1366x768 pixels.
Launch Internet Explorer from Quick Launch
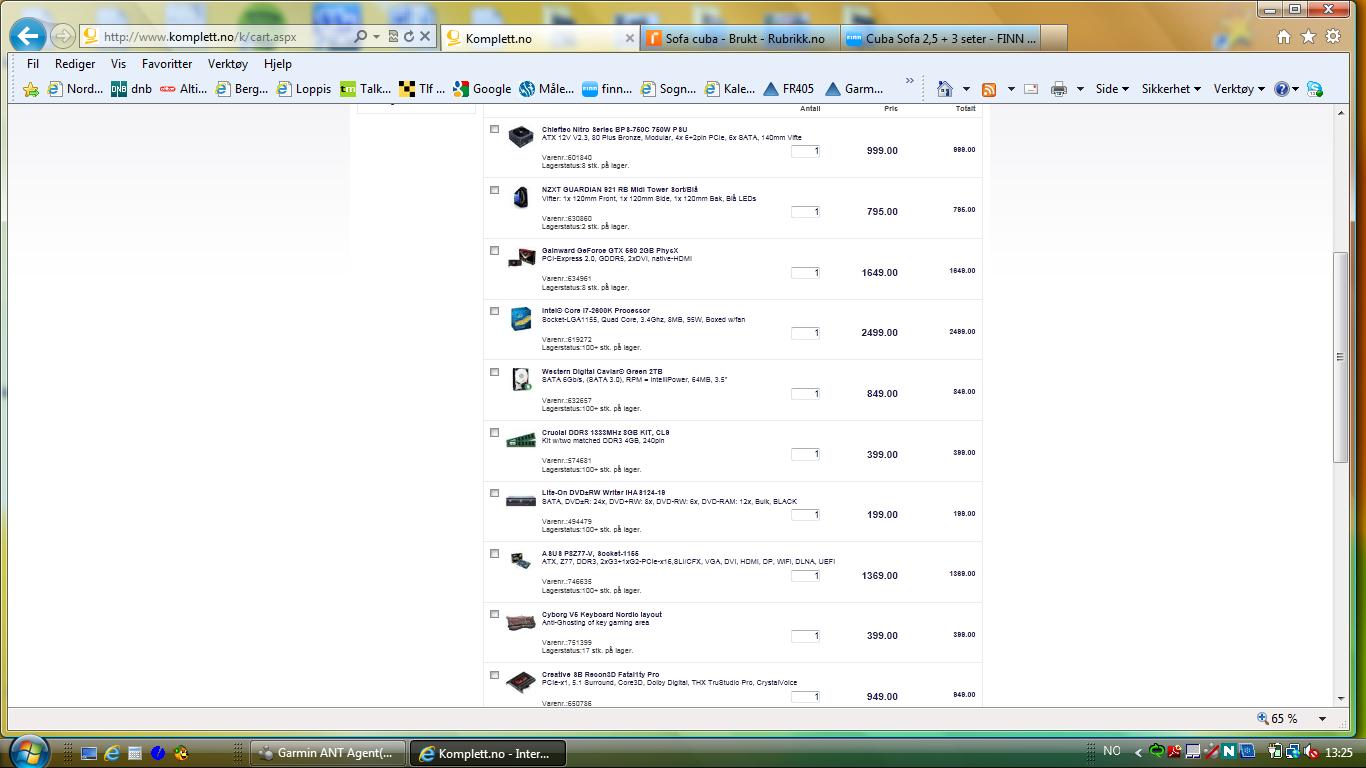[112, 752]
